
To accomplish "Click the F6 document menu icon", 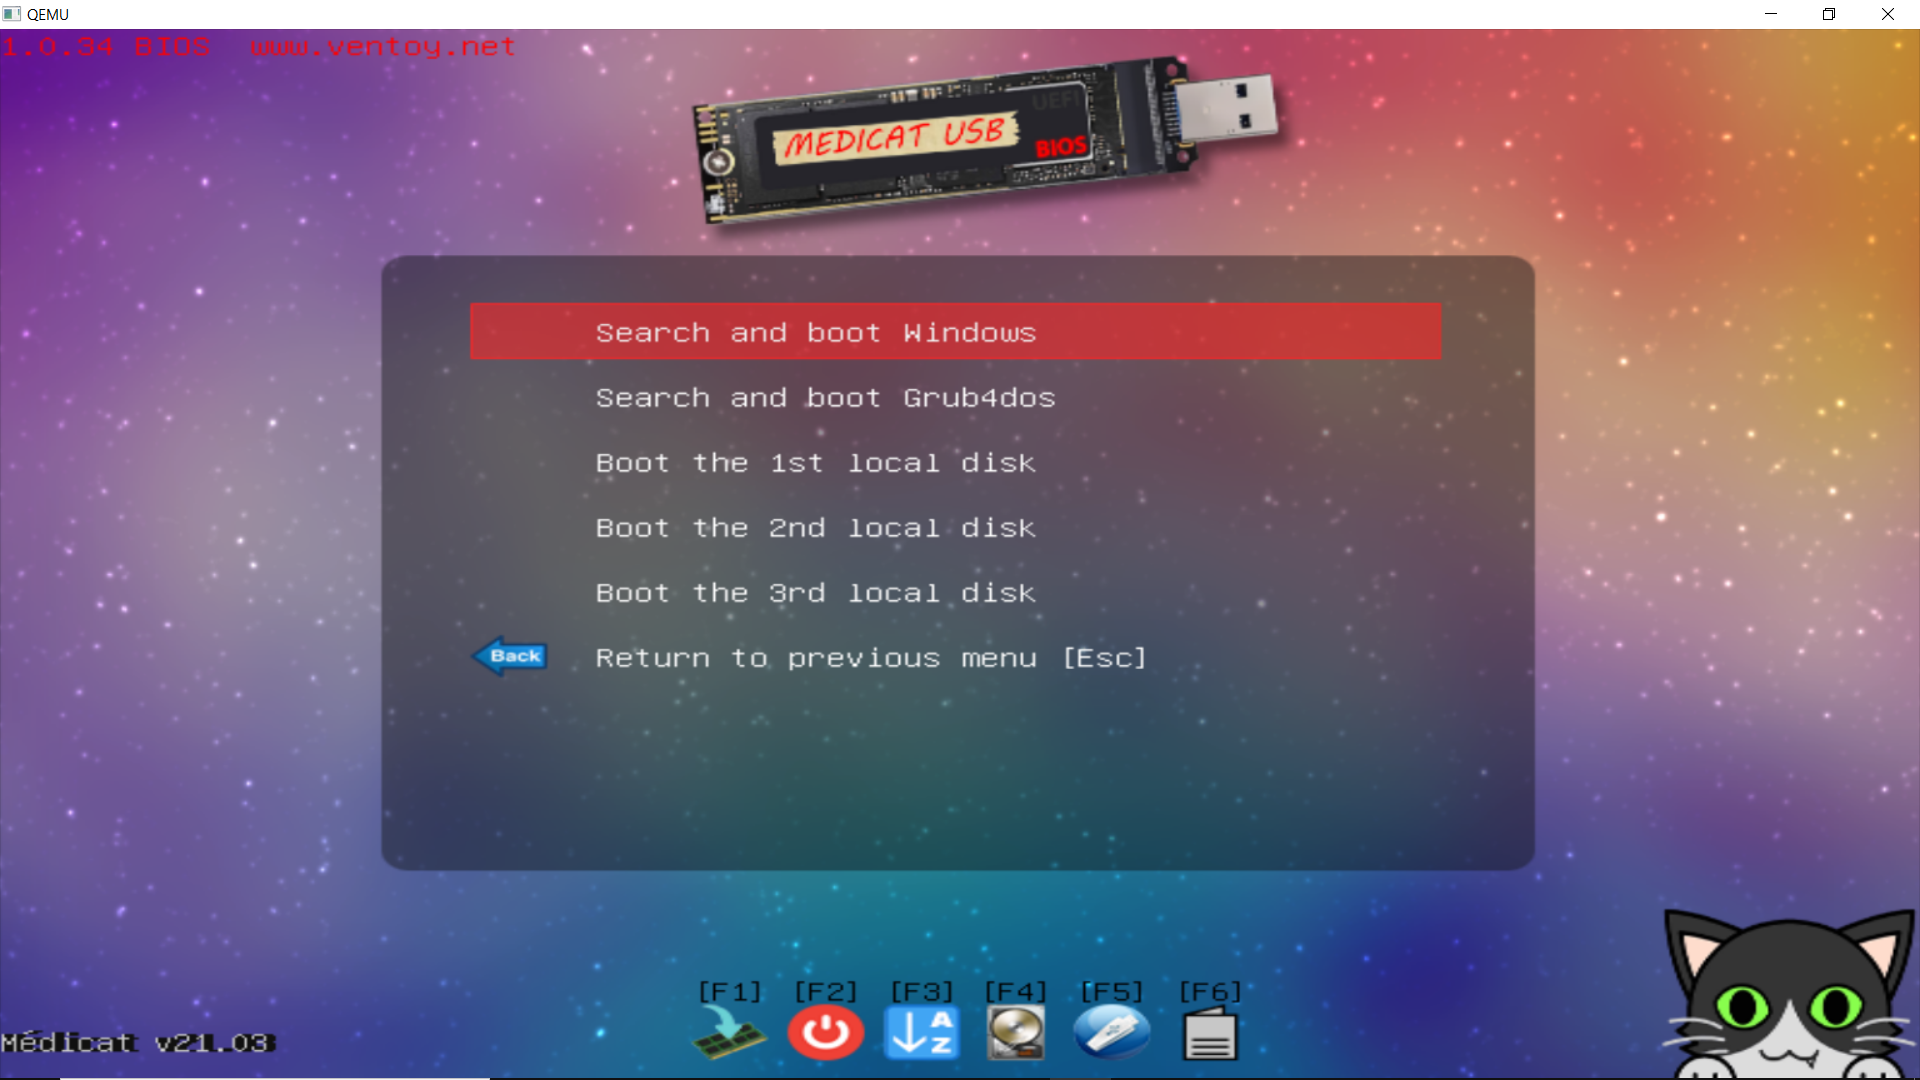I will click(1210, 1033).
